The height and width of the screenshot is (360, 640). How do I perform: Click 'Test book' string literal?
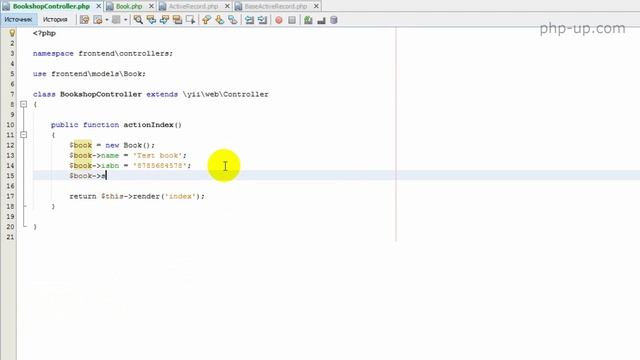(158, 156)
